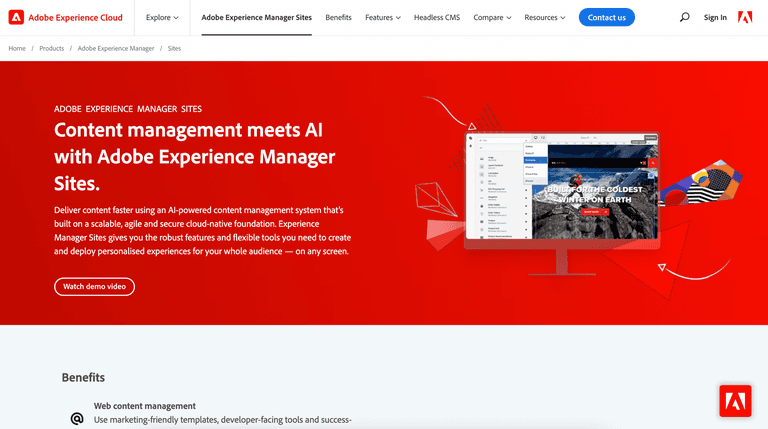Expand the Explore dropdown
This screenshot has height=429, width=768.
click(x=162, y=17)
